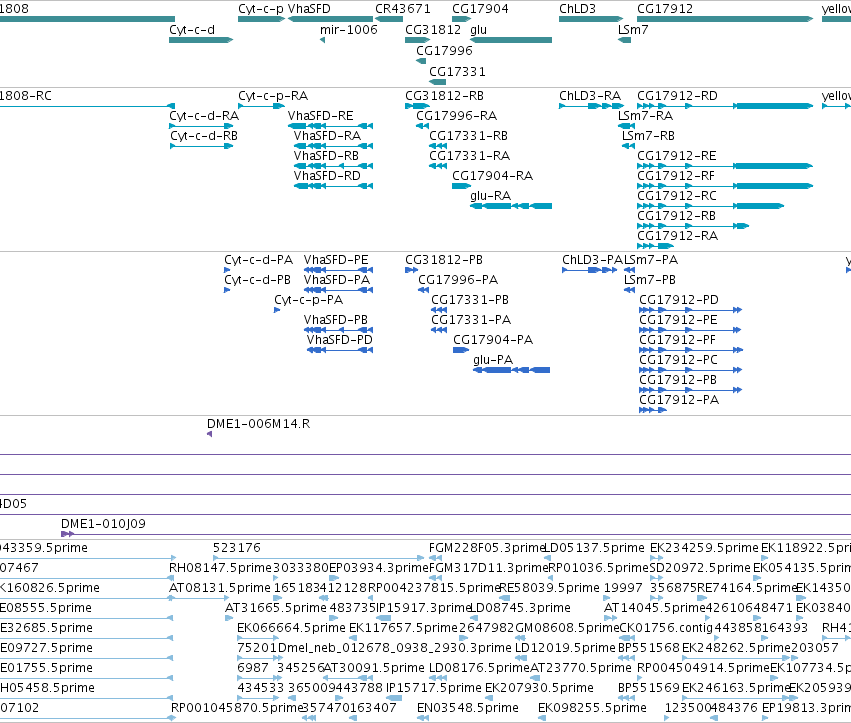This screenshot has width=851, height=723.
Task: Select the VhaSFD-RE transcript label
Action: tap(321, 116)
